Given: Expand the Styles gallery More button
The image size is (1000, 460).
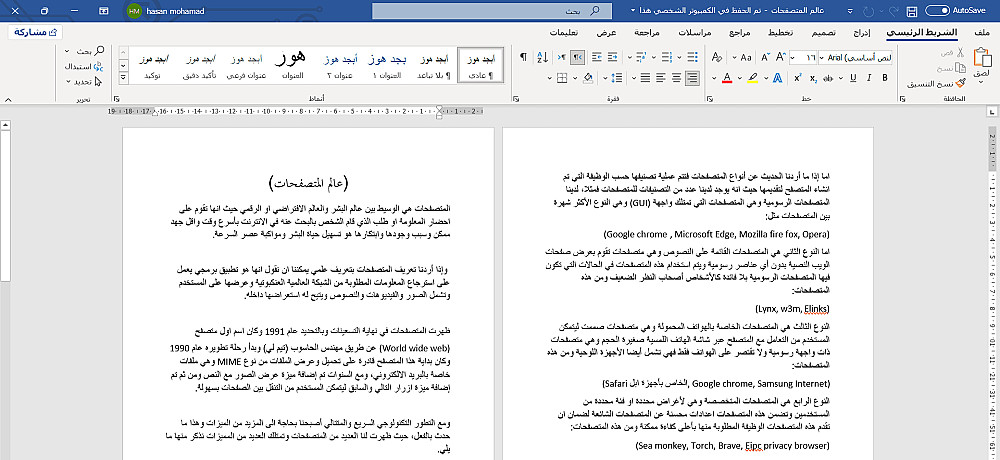Looking at the screenshot, I should point(124,77).
